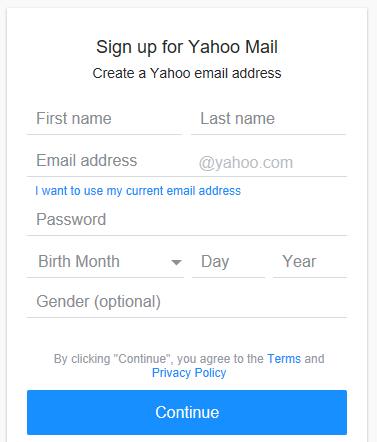Click the 'Sign up for Yahoo Mail' heading

(x=187, y=47)
